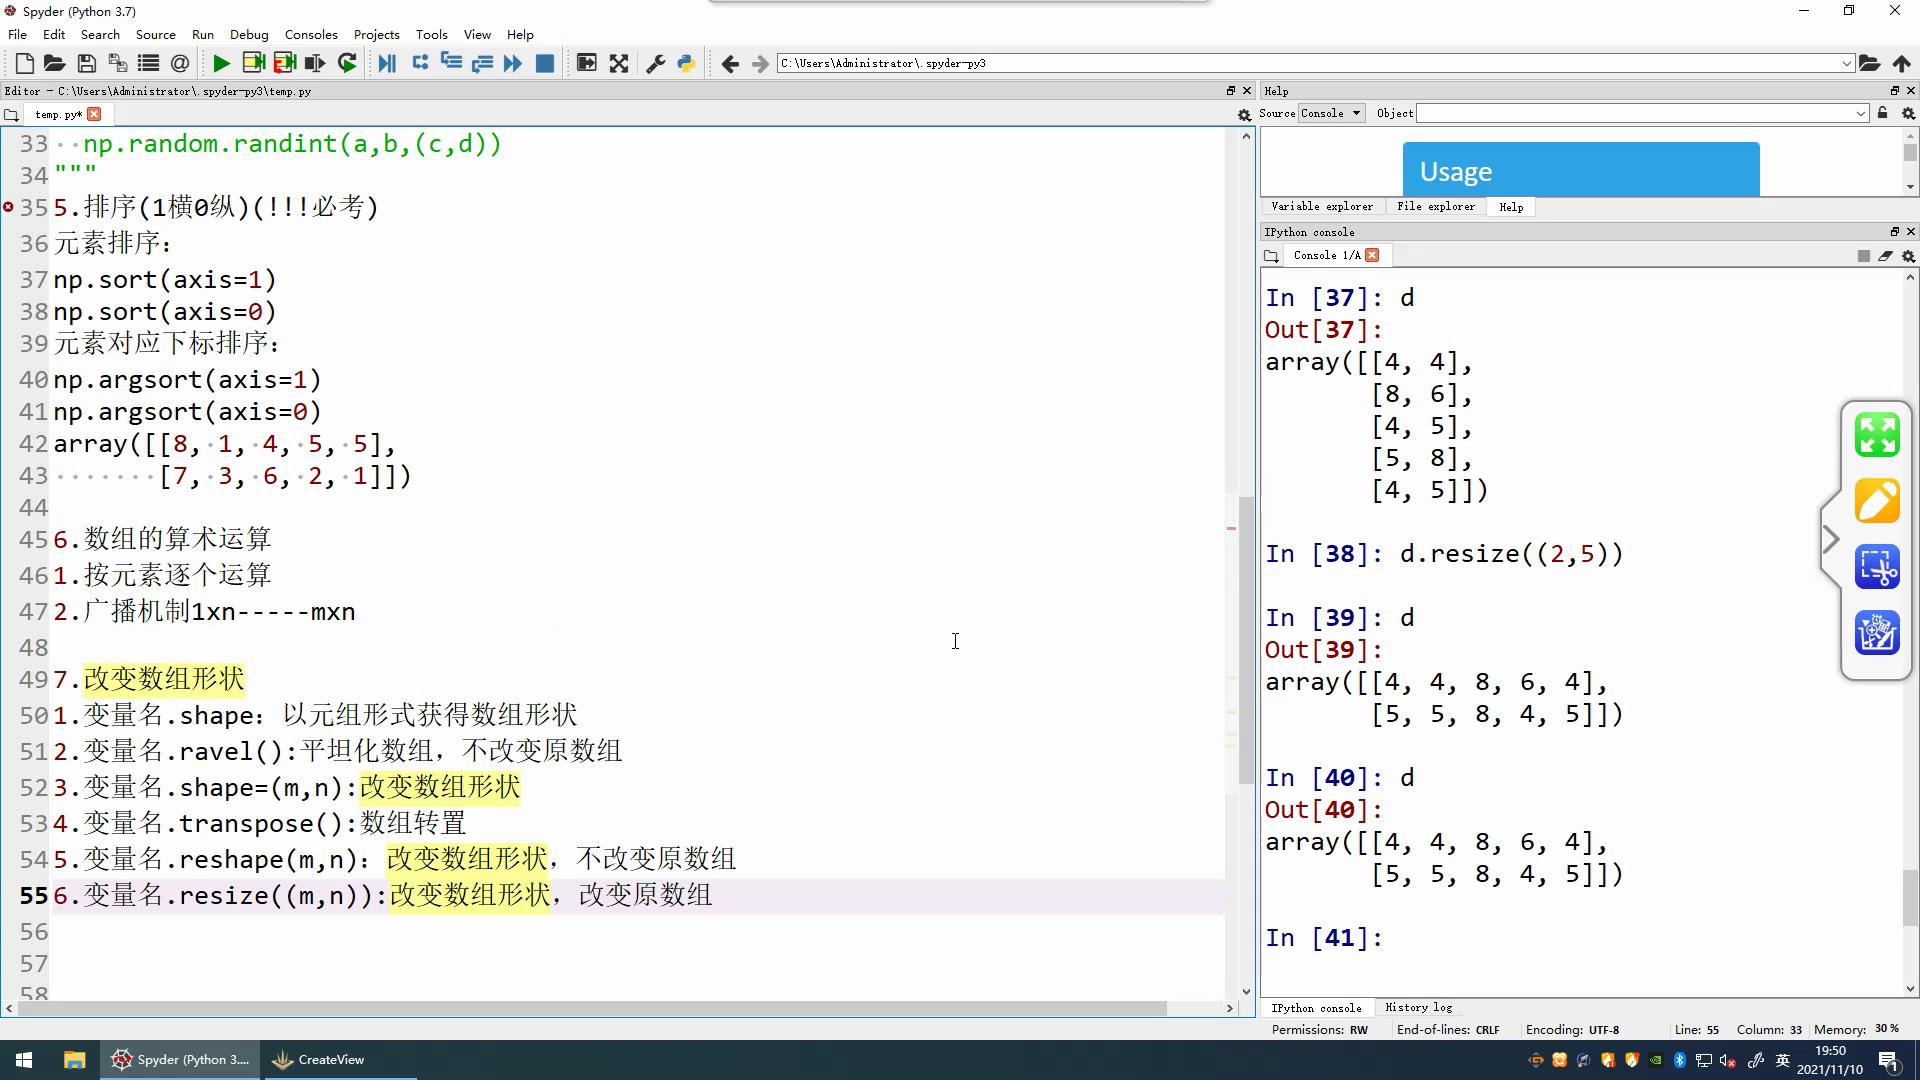The width and height of the screenshot is (1920, 1080).
Task: Expand the working directory path dropdown
Action: pos(1846,63)
